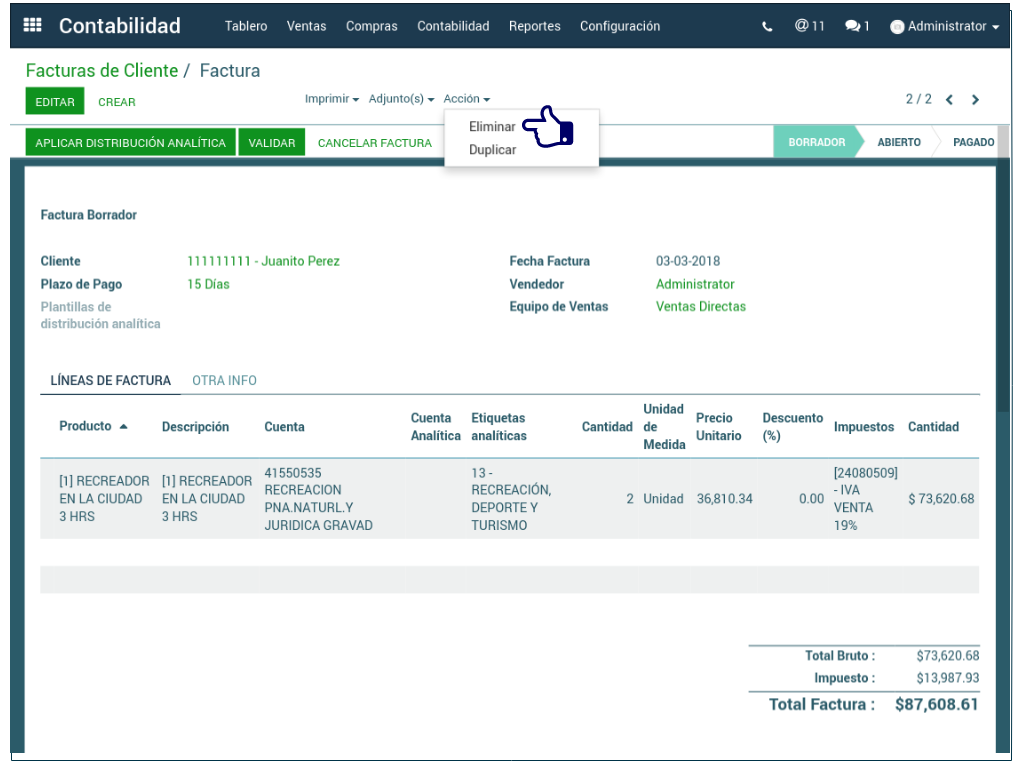
Task: Open the Imprimir dropdown
Action: (331, 99)
